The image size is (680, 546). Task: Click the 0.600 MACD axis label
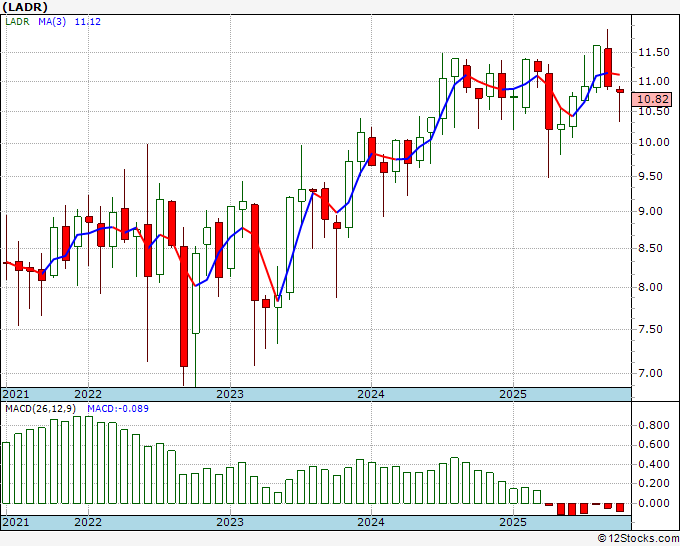coord(654,445)
